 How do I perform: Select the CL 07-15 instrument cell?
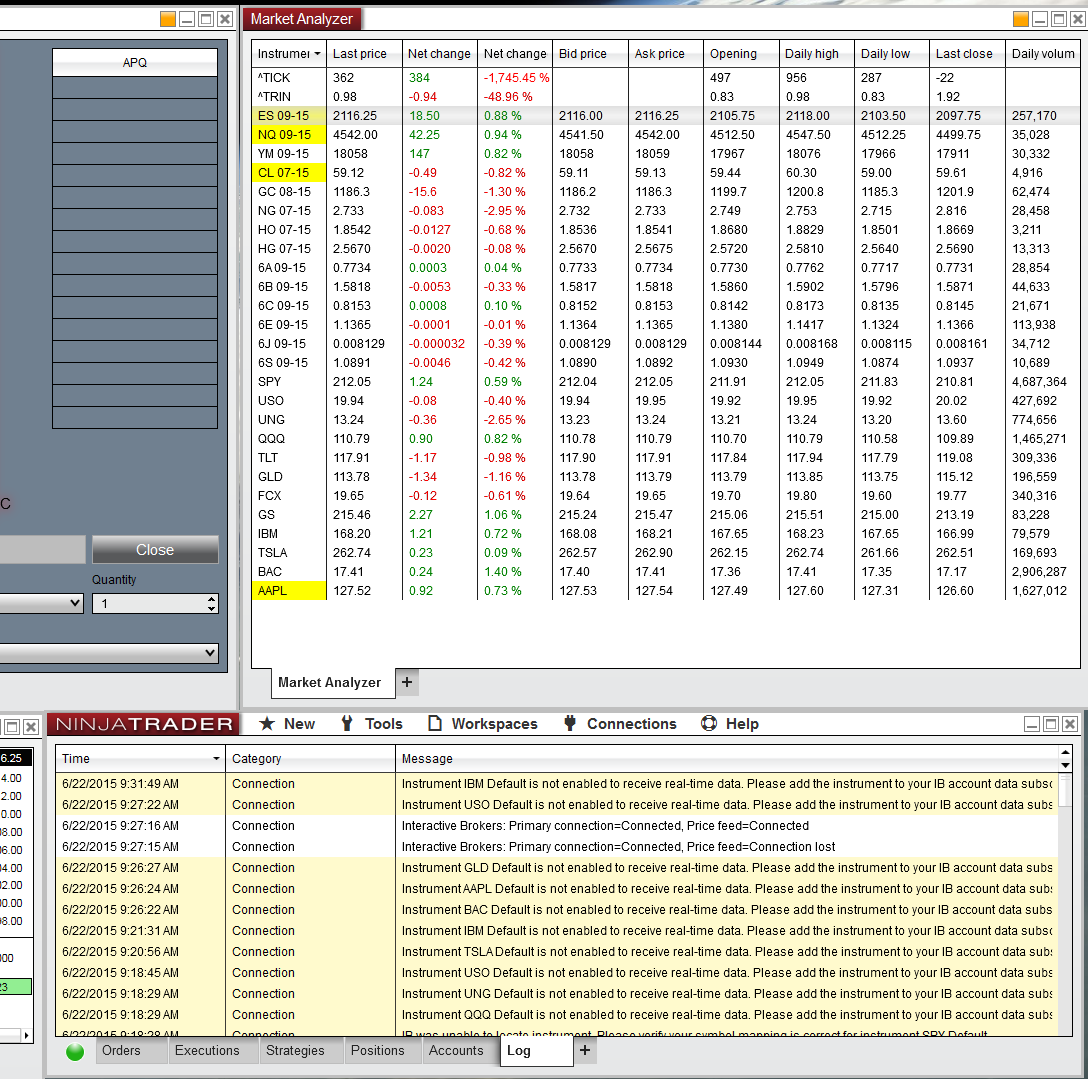[x=289, y=173]
